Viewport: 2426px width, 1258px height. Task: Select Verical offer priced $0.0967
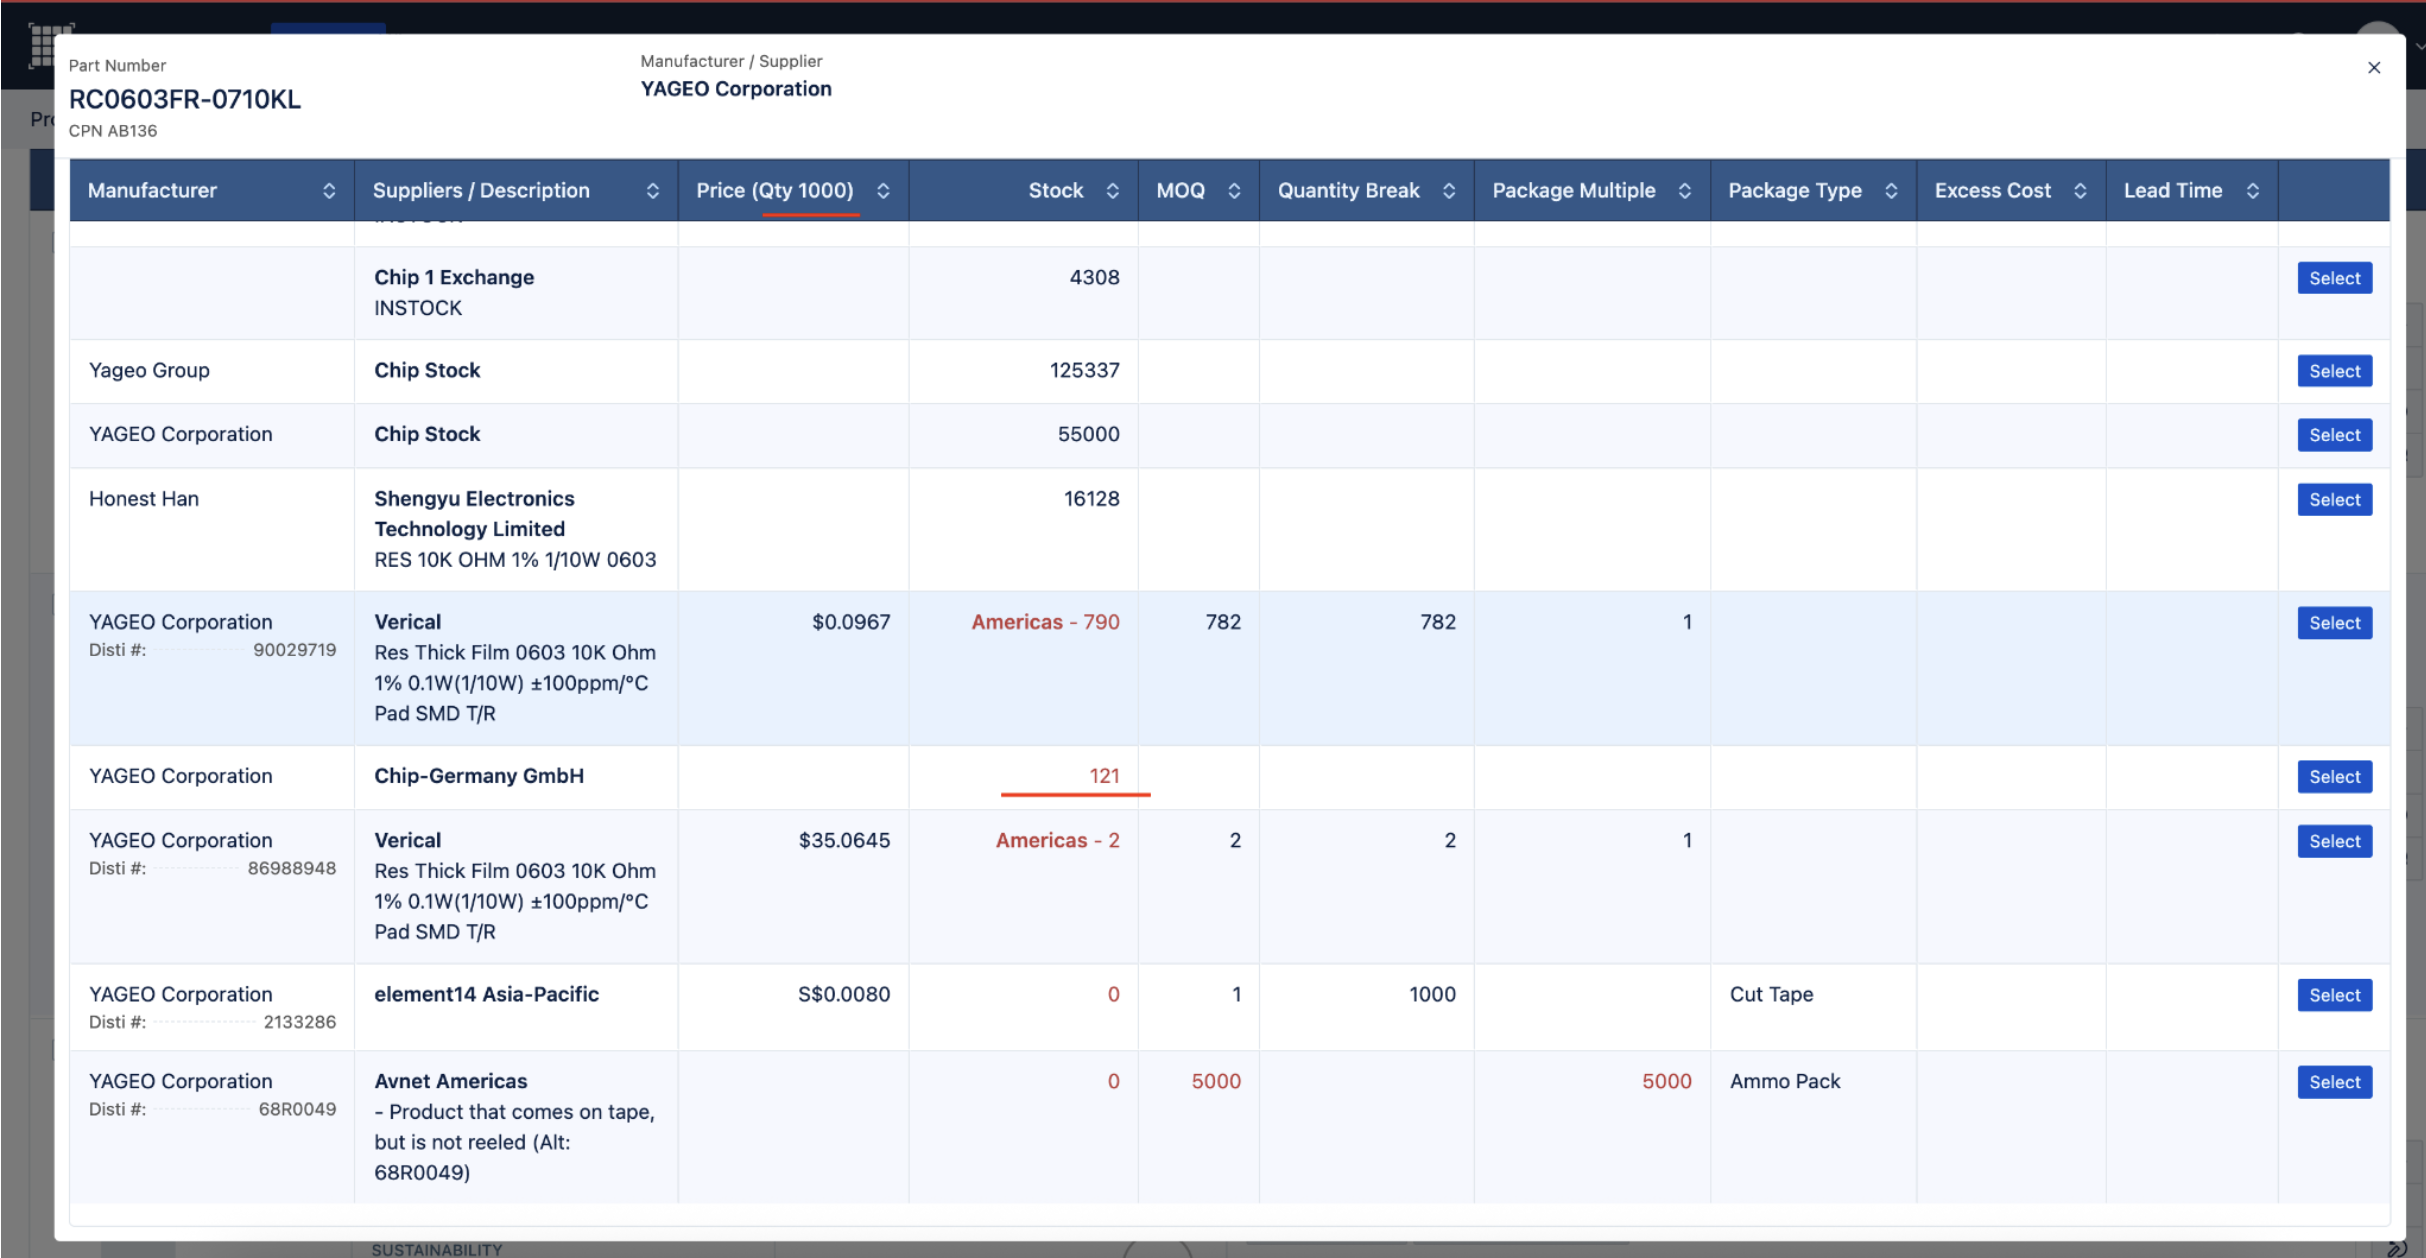pyautogui.click(x=2334, y=624)
